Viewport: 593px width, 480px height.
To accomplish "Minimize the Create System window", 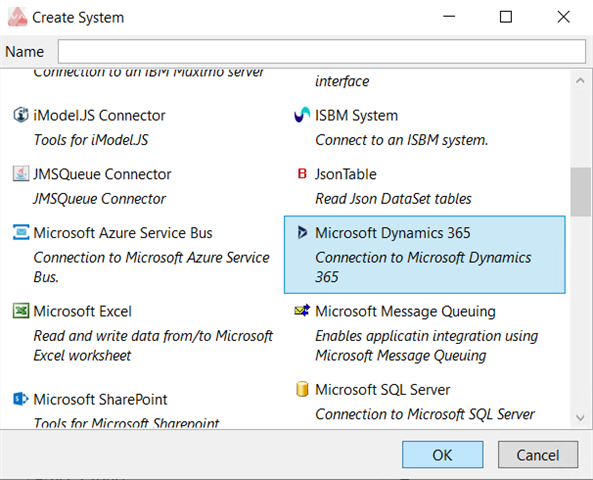I will 449,17.
